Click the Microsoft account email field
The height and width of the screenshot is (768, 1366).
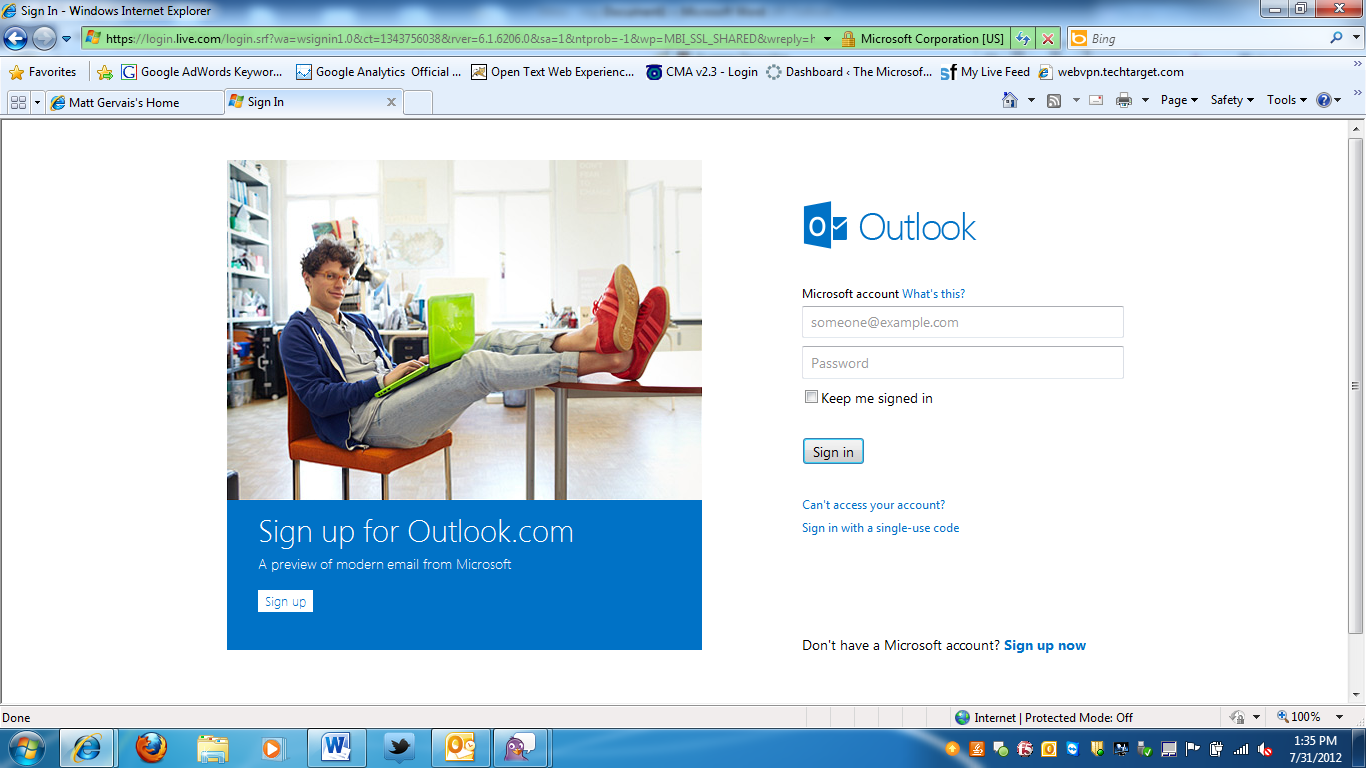(963, 322)
